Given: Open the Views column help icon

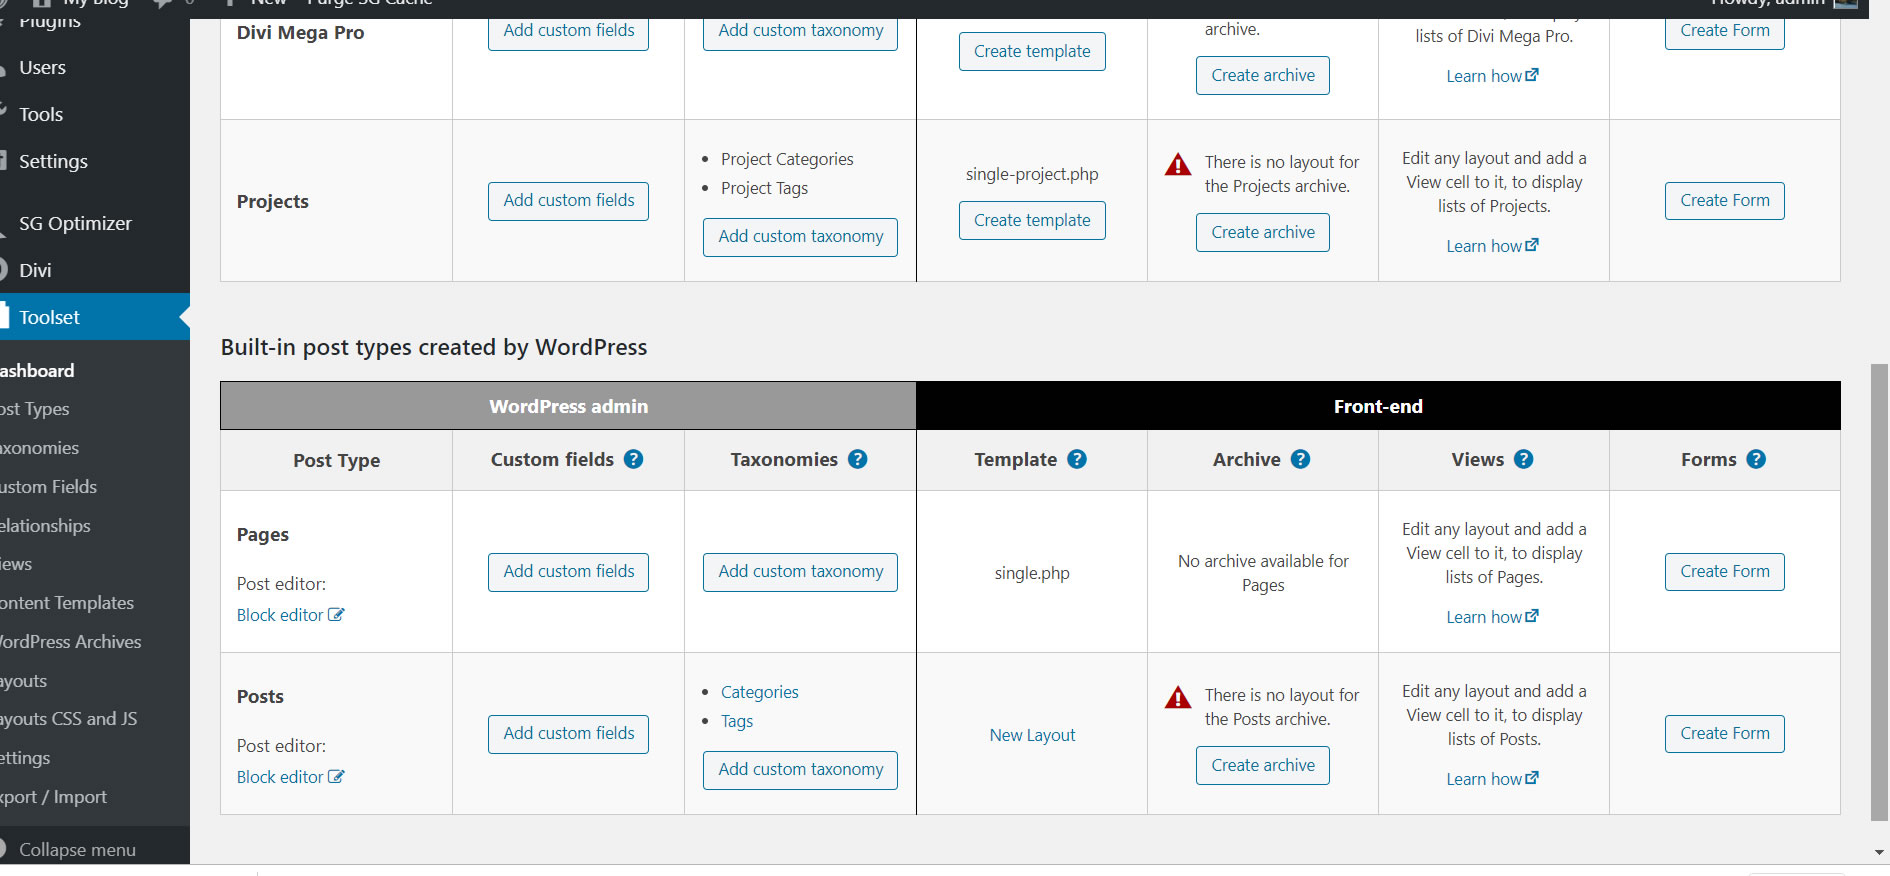Looking at the screenshot, I should pyautogui.click(x=1523, y=459).
